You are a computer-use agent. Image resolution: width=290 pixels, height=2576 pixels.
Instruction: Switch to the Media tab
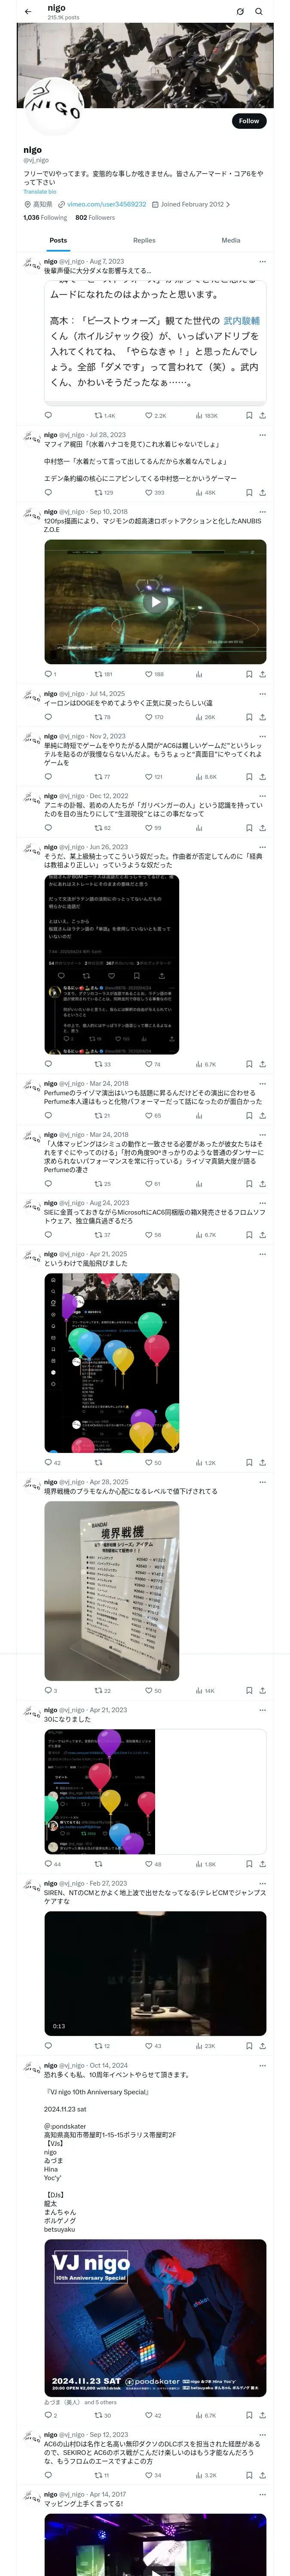coord(231,240)
